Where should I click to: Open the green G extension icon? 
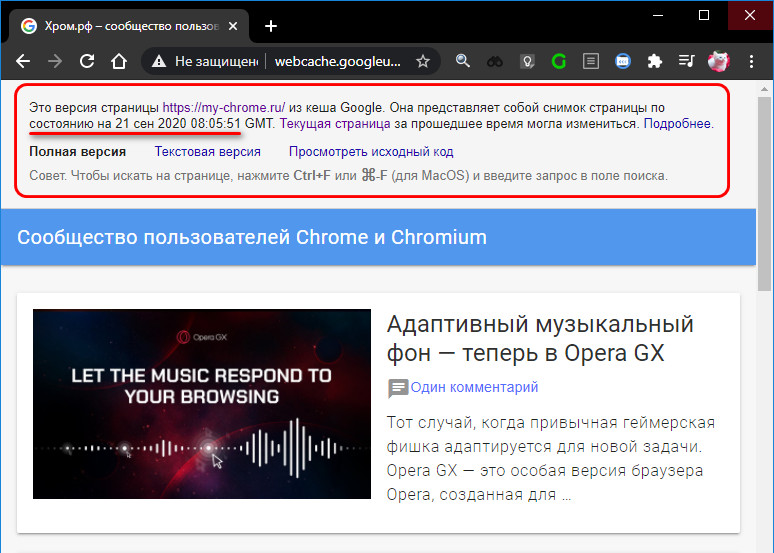559,61
